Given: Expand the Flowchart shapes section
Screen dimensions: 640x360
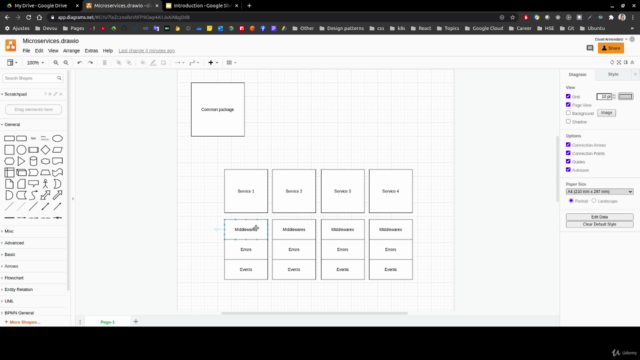Looking at the screenshot, I should click(14, 278).
